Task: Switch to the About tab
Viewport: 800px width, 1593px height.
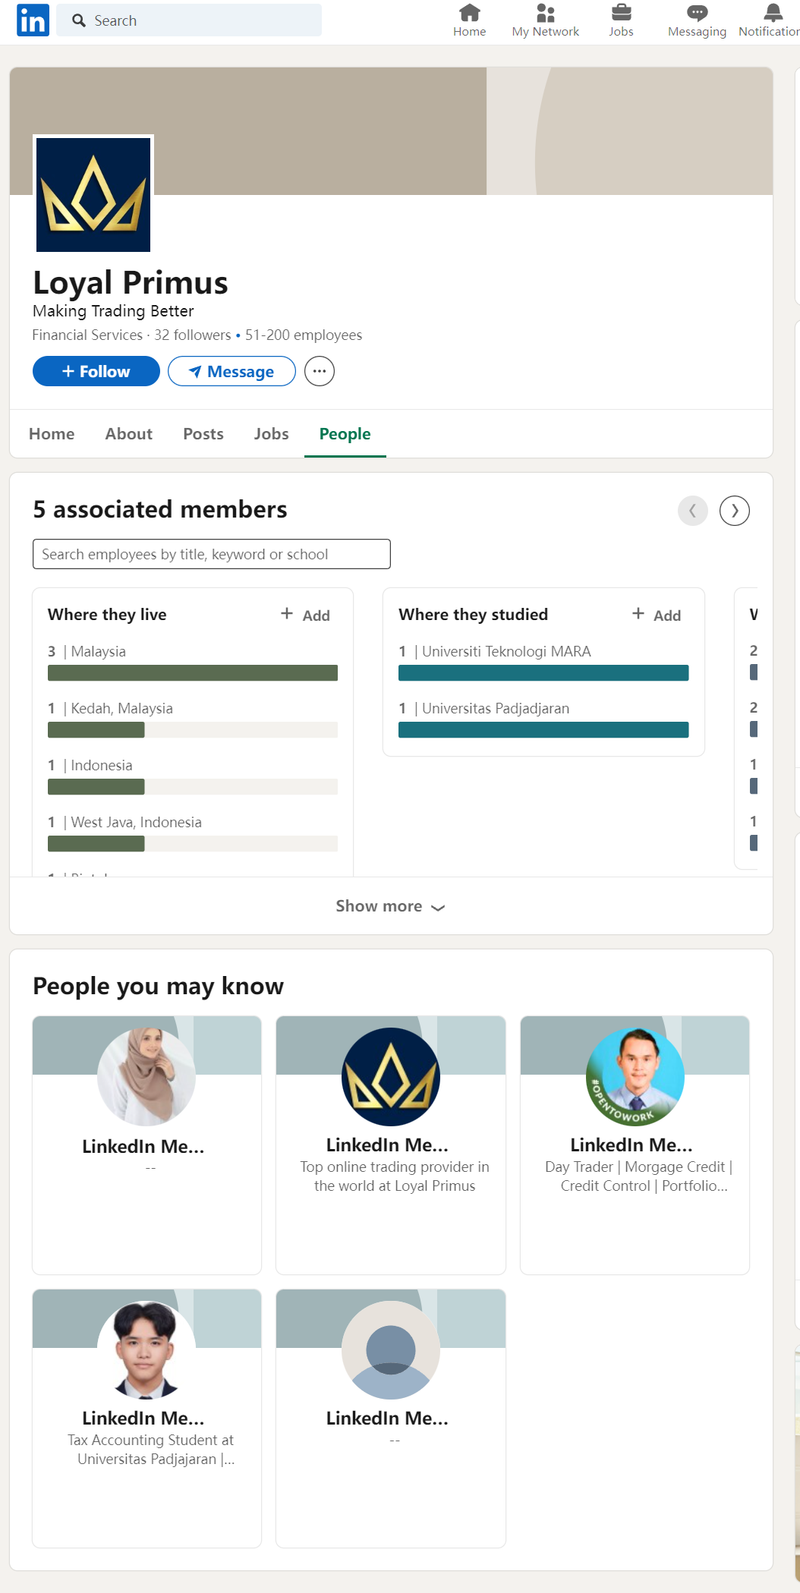Action: [129, 434]
